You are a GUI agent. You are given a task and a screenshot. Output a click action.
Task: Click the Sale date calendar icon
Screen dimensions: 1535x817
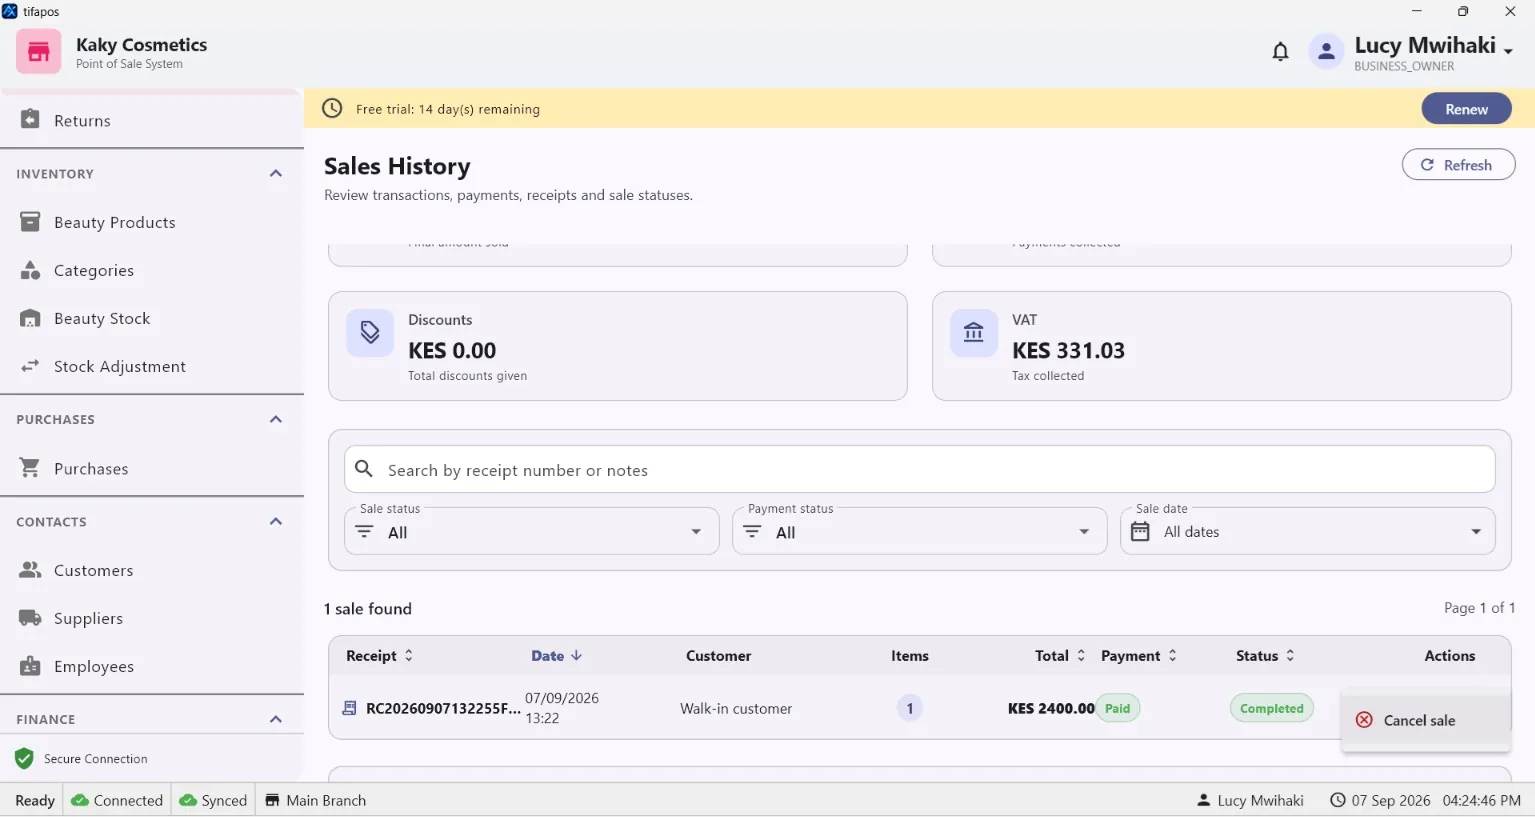pyautogui.click(x=1140, y=531)
